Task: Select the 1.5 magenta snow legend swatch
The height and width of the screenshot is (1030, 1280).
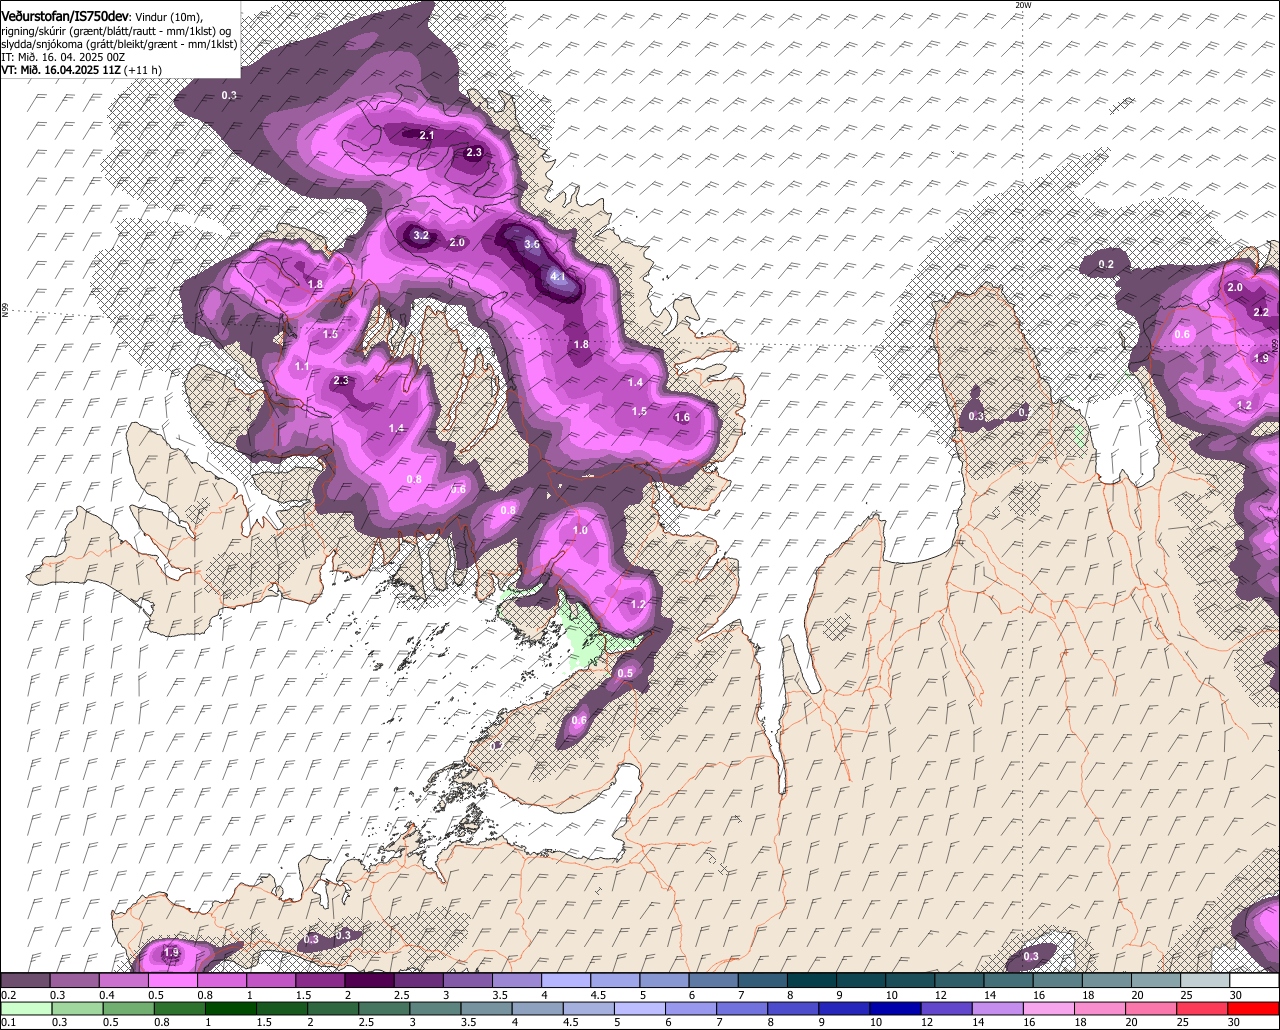Action: coord(320,981)
